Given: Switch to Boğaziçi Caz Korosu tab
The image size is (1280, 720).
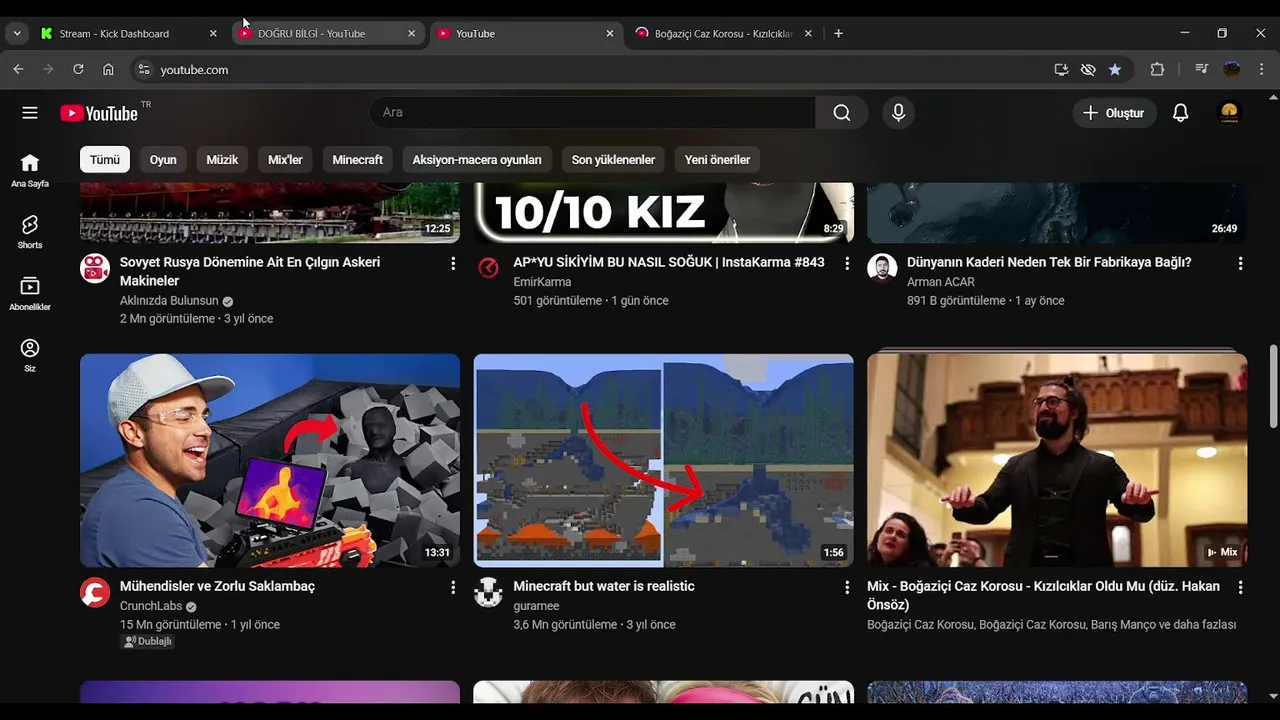Looking at the screenshot, I should click(723, 33).
